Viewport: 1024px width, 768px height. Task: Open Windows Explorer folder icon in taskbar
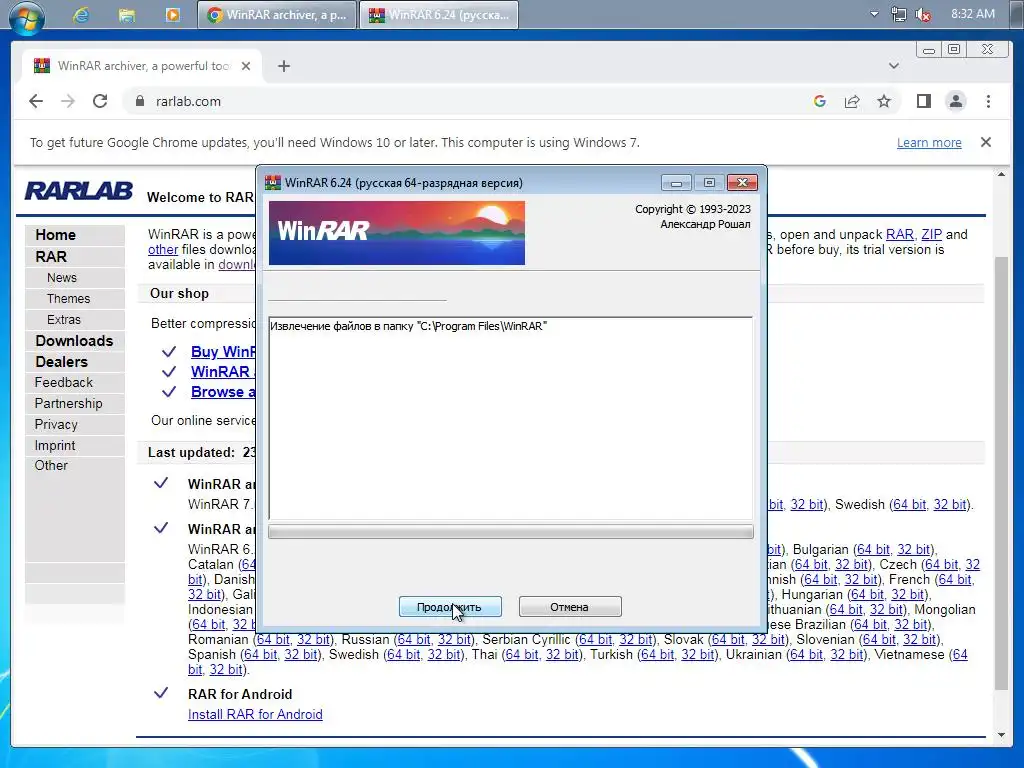coord(127,15)
